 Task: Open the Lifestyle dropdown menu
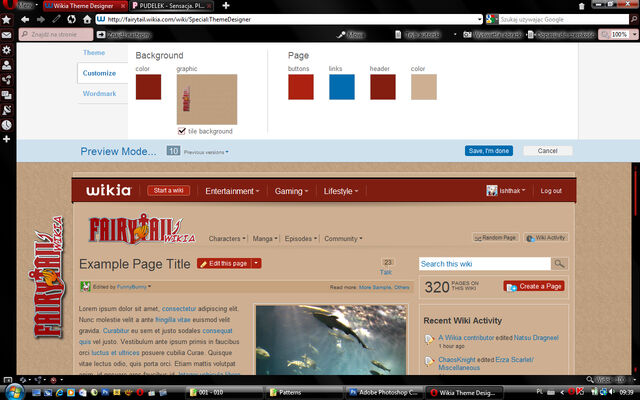(340, 191)
